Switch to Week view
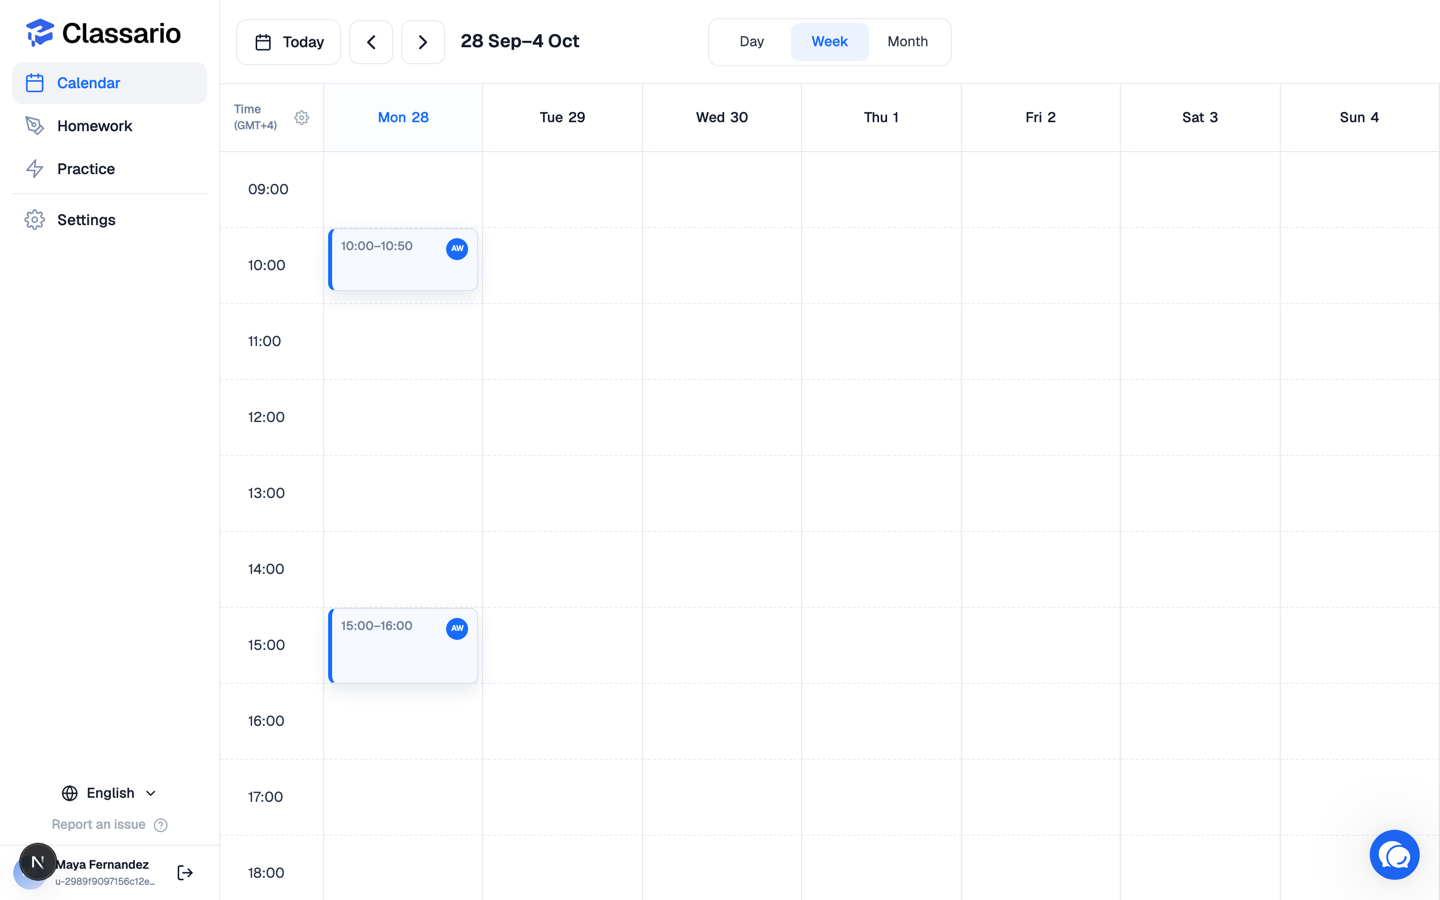 pos(830,42)
